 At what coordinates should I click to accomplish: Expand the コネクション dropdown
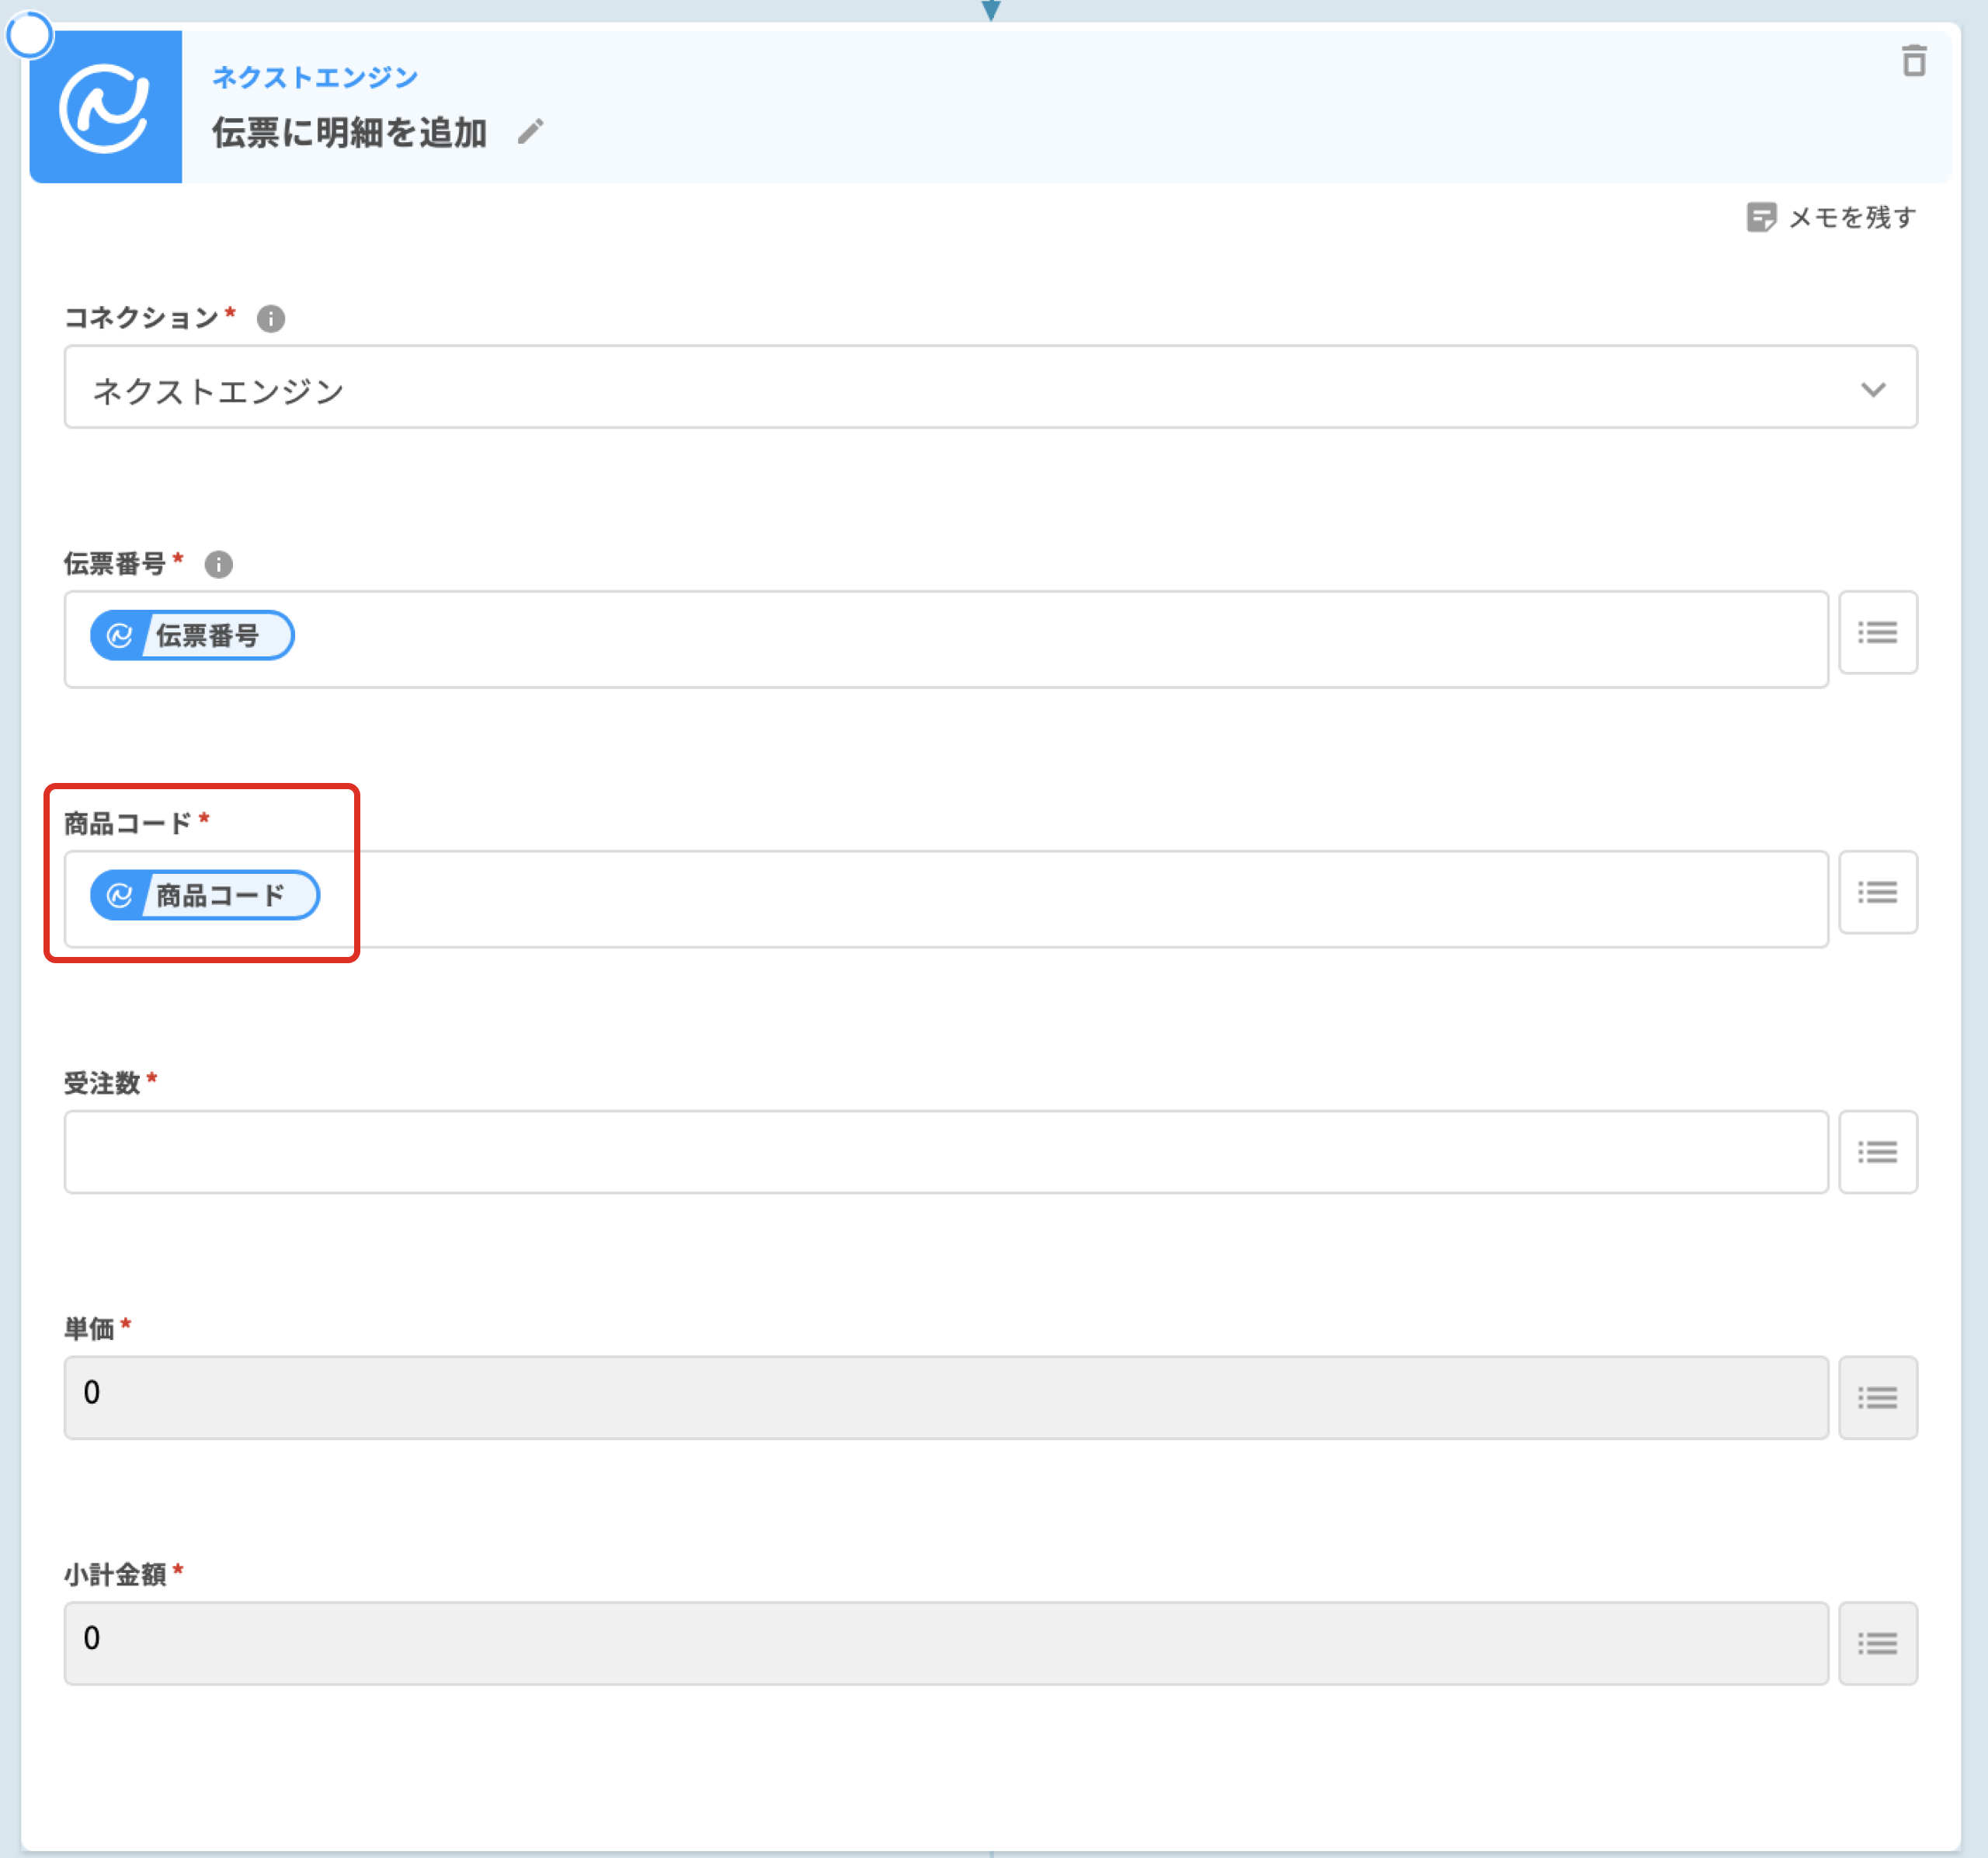[x=990, y=388]
